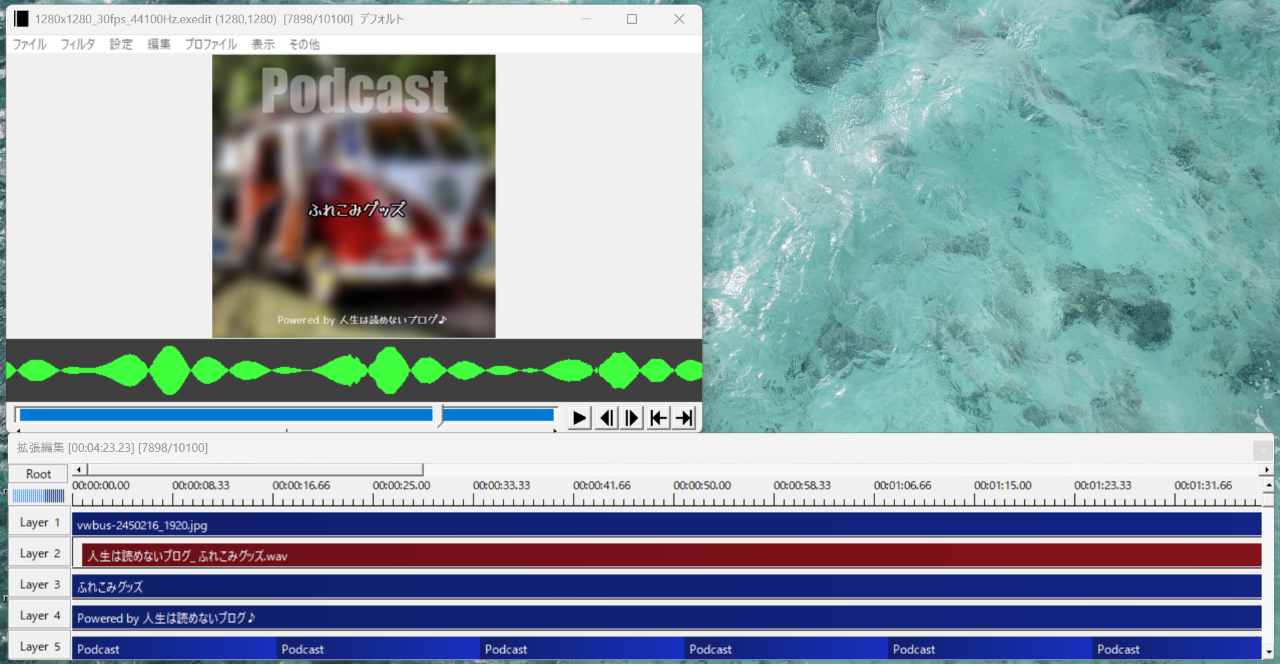Viewport: 1280px width, 664px height.
Task: Click the 1280x1280_30fps_44100Hz.exedit window title
Action: click(x=219, y=19)
